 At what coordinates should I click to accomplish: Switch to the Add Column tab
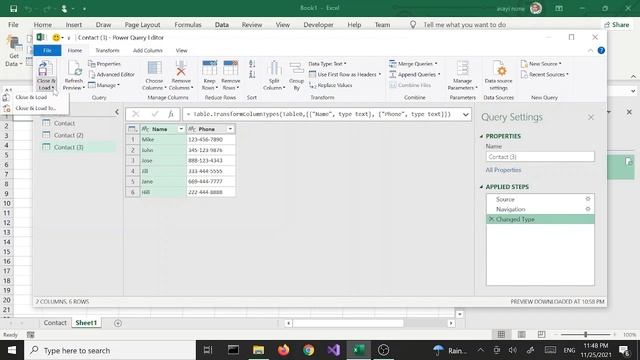pyautogui.click(x=148, y=51)
